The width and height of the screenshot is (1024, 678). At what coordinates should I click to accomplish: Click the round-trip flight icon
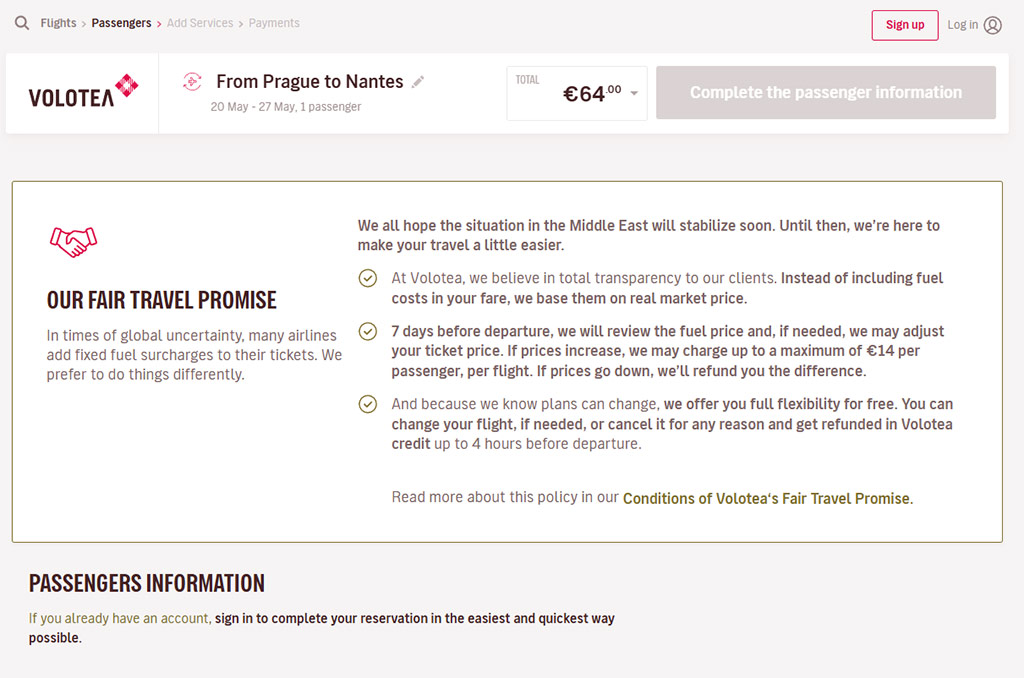click(192, 82)
